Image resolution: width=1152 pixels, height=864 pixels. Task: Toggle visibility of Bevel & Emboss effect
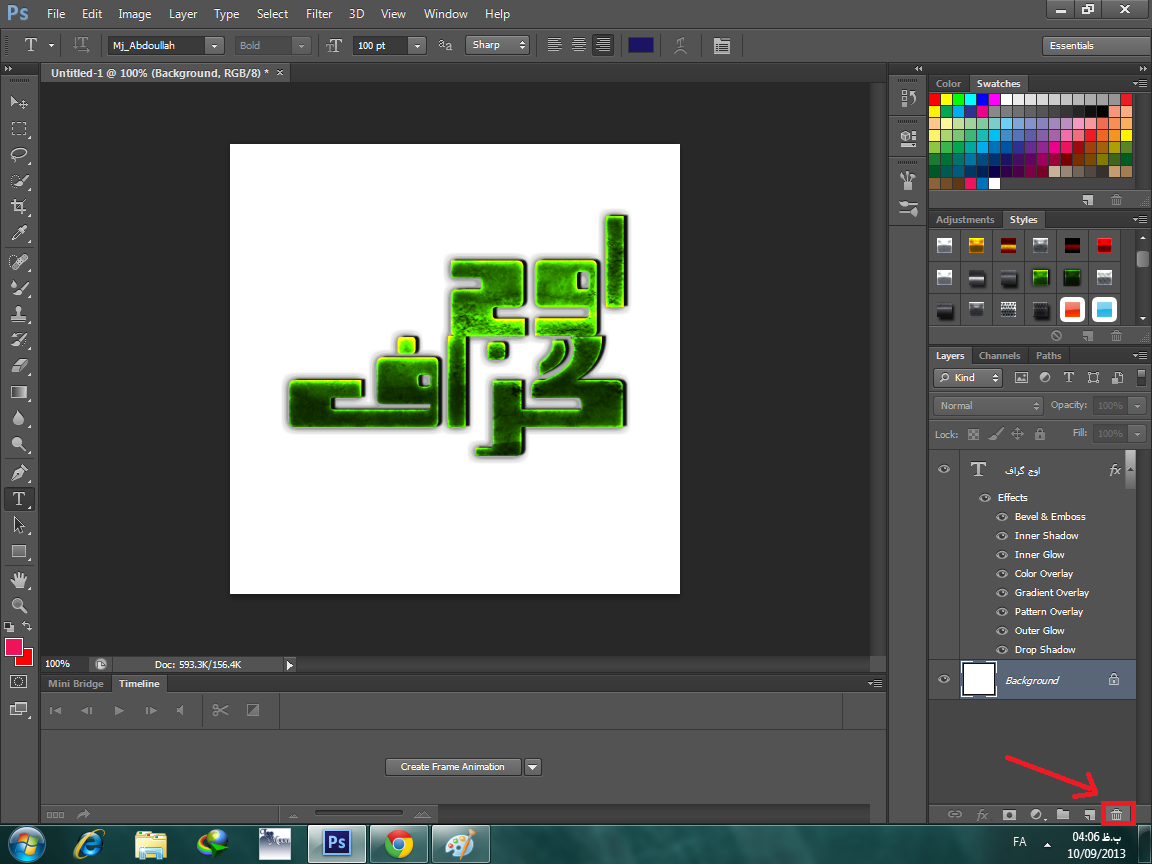click(x=1002, y=517)
